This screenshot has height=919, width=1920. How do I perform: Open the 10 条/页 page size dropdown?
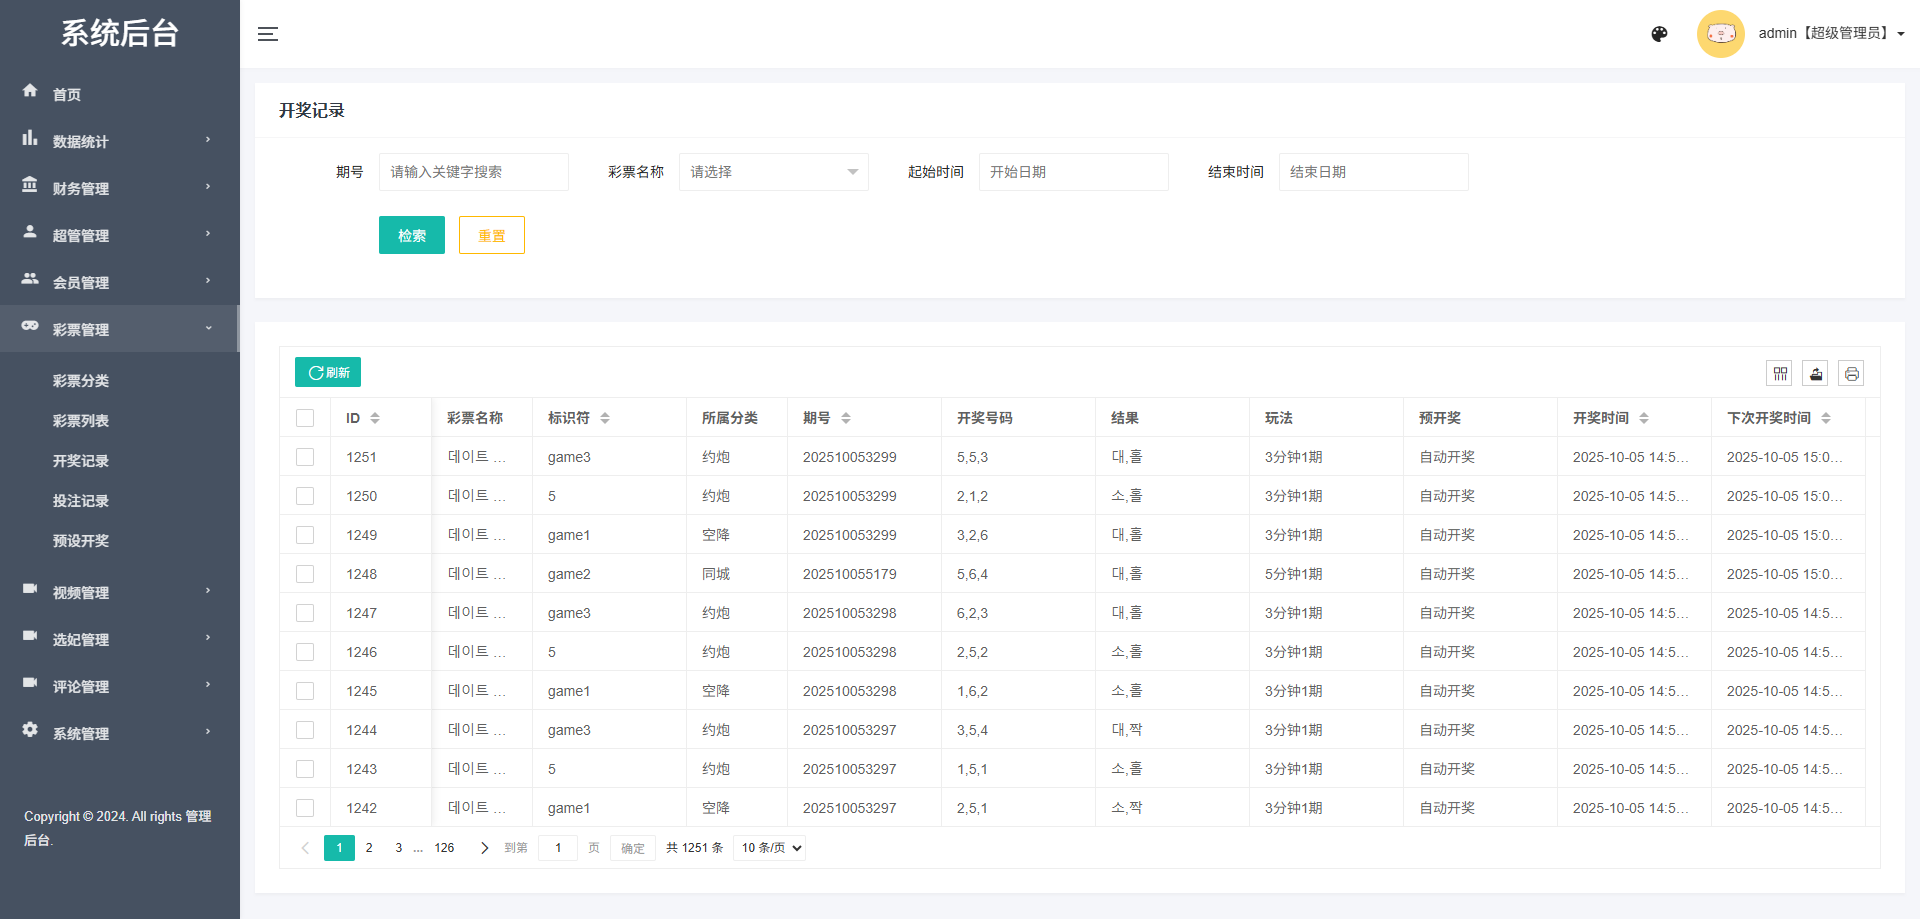(769, 847)
